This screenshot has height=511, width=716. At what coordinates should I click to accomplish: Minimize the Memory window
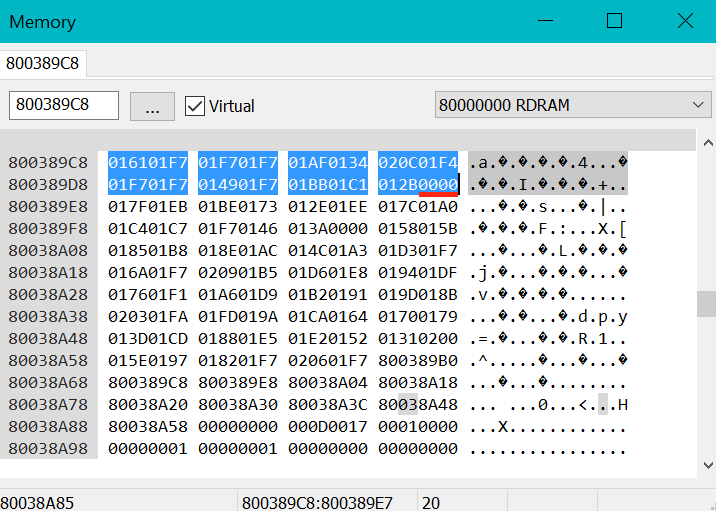545,21
